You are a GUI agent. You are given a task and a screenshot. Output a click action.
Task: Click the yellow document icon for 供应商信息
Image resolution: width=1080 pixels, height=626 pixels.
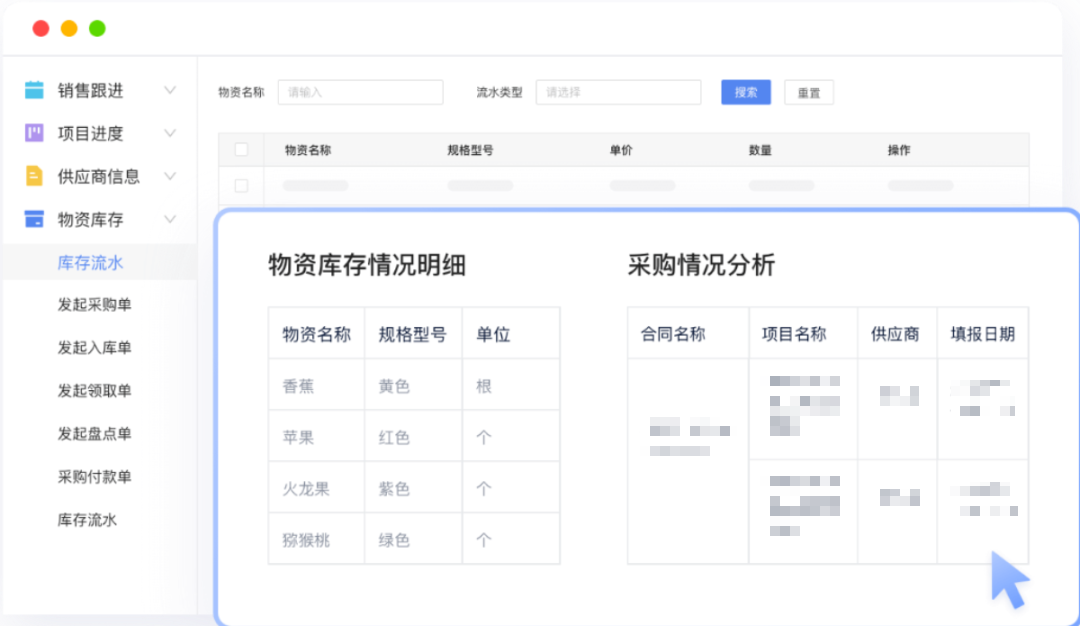click(34, 176)
